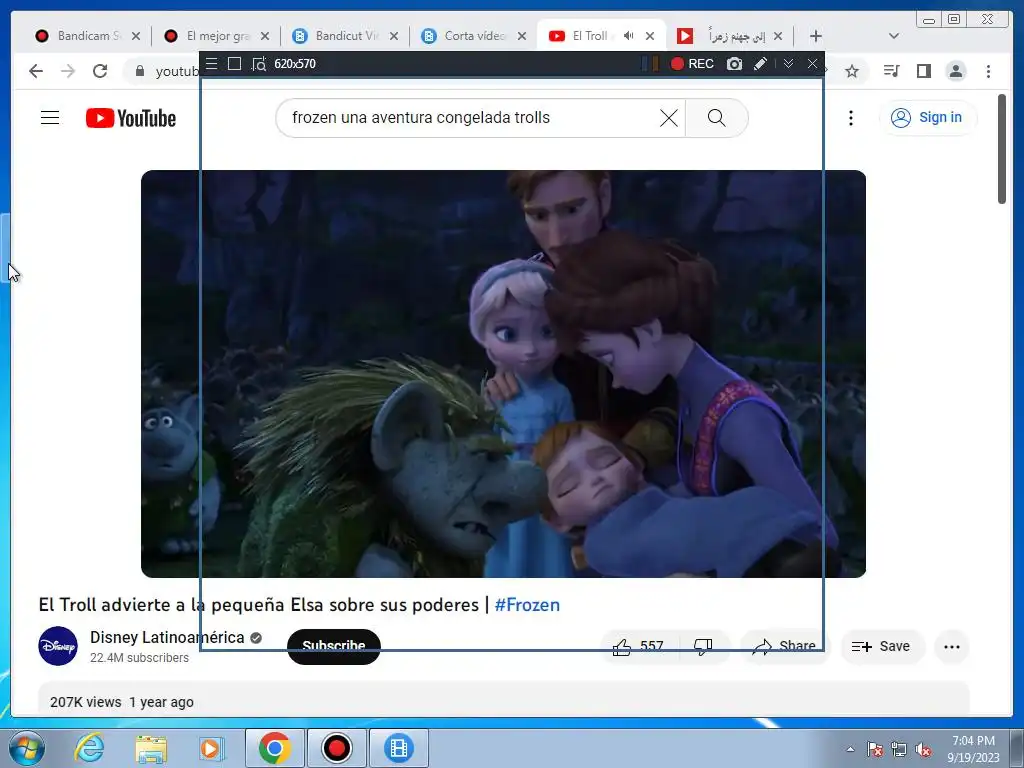Screen dimensions: 1024x768
Task: Close the Bandicam recording rectangle
Action: 812,63
